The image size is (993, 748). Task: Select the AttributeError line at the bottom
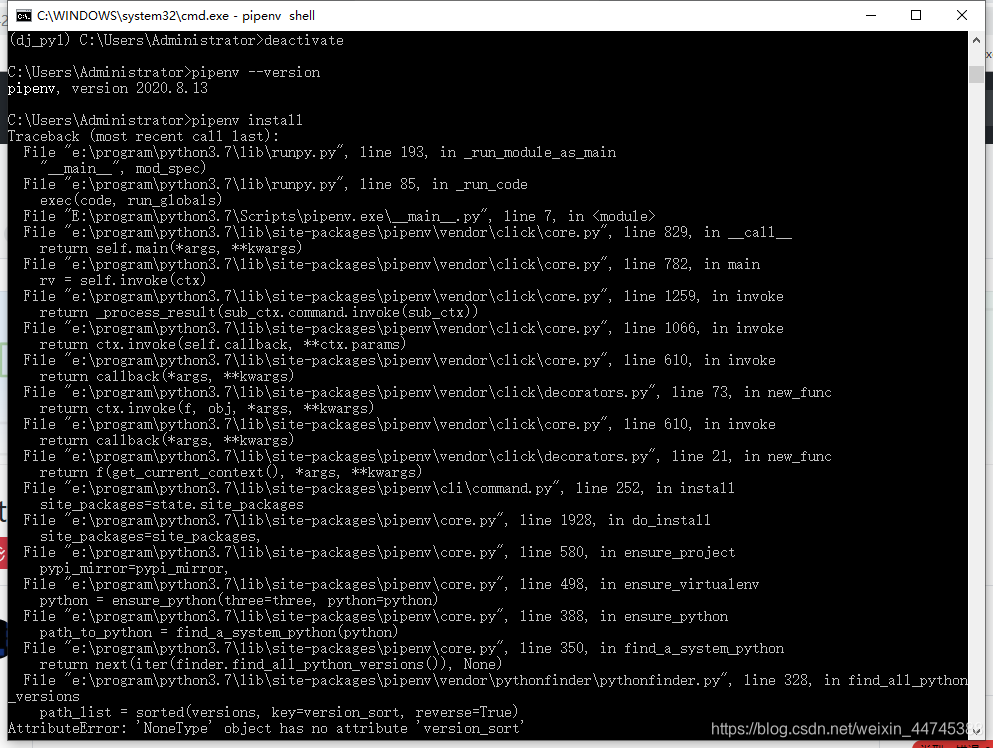[265, 727]
